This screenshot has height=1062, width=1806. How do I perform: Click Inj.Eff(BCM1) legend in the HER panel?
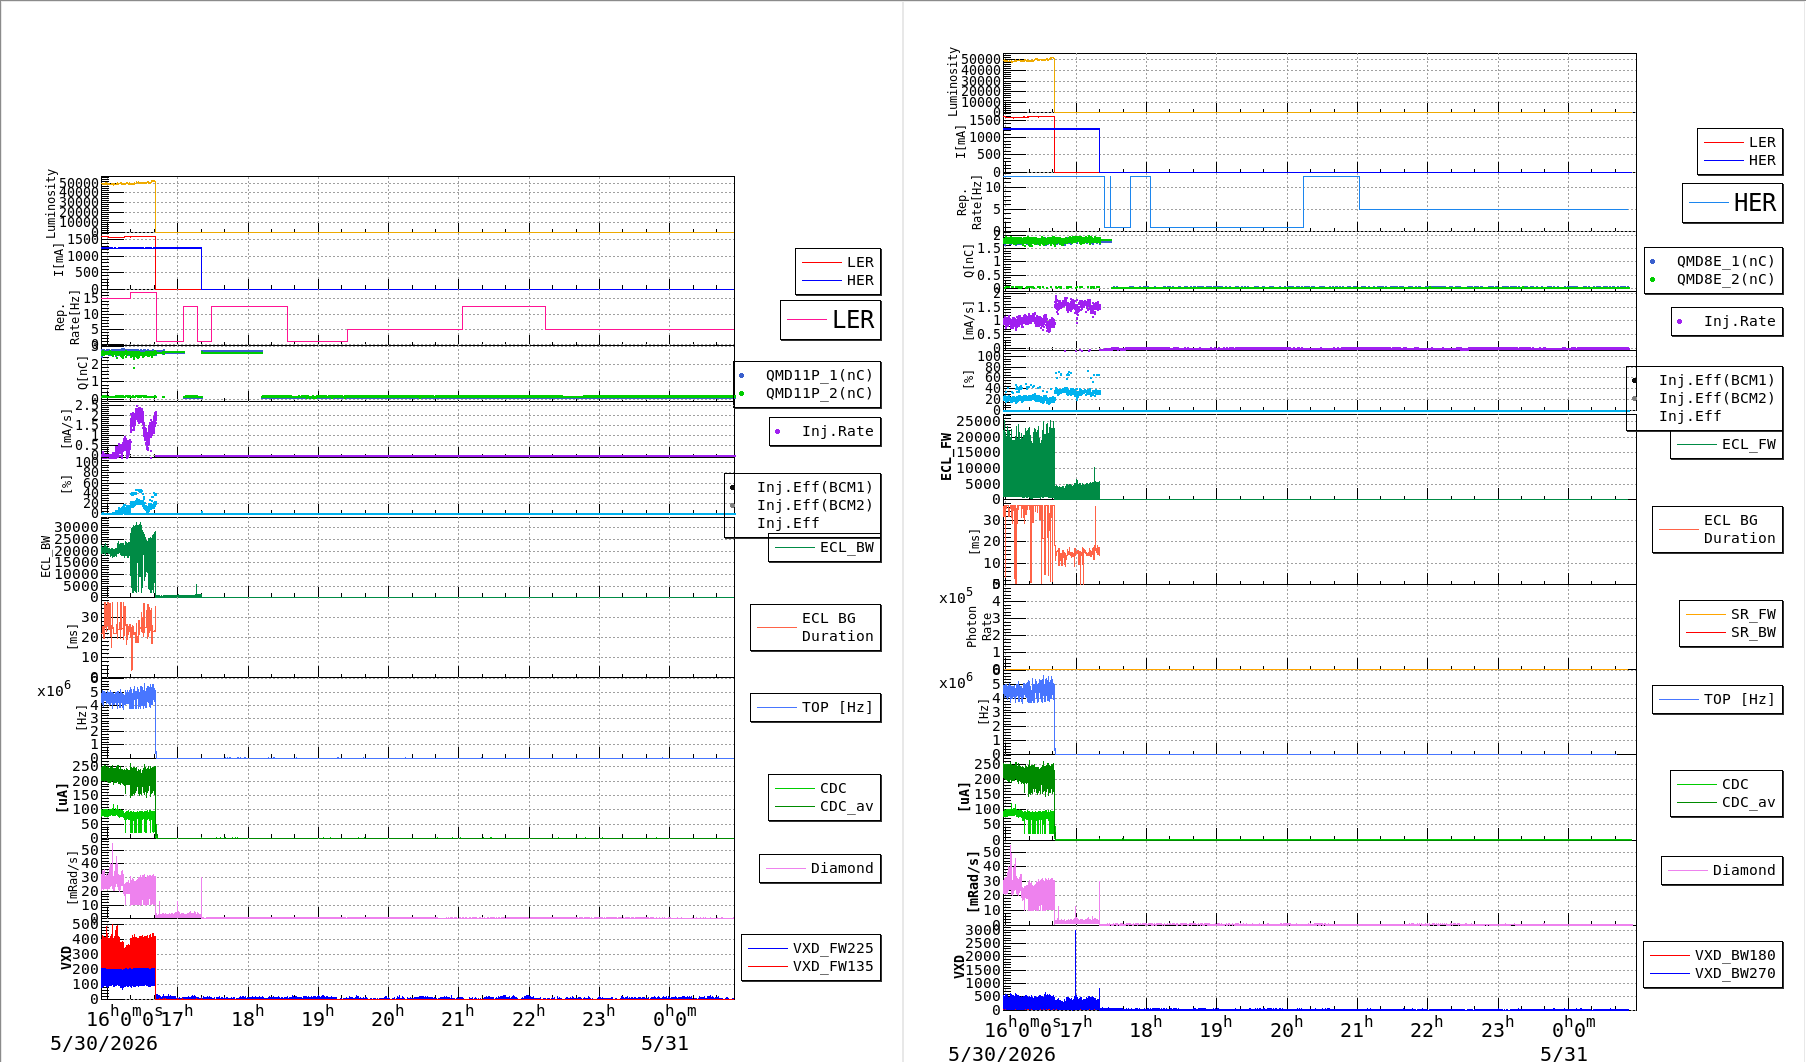[1716, 380]
